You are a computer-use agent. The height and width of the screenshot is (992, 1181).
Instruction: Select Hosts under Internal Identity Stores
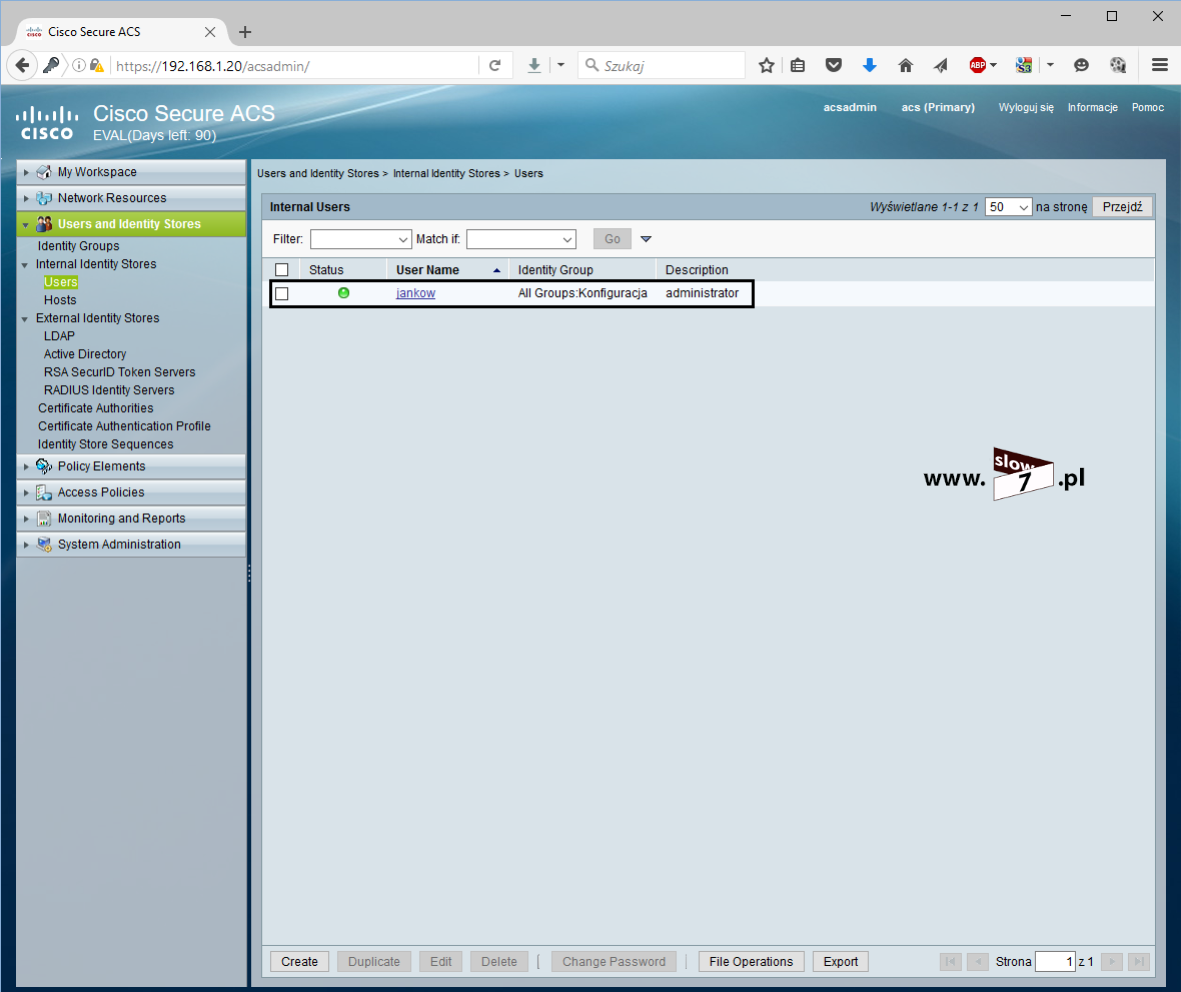[x=60, y=300]
